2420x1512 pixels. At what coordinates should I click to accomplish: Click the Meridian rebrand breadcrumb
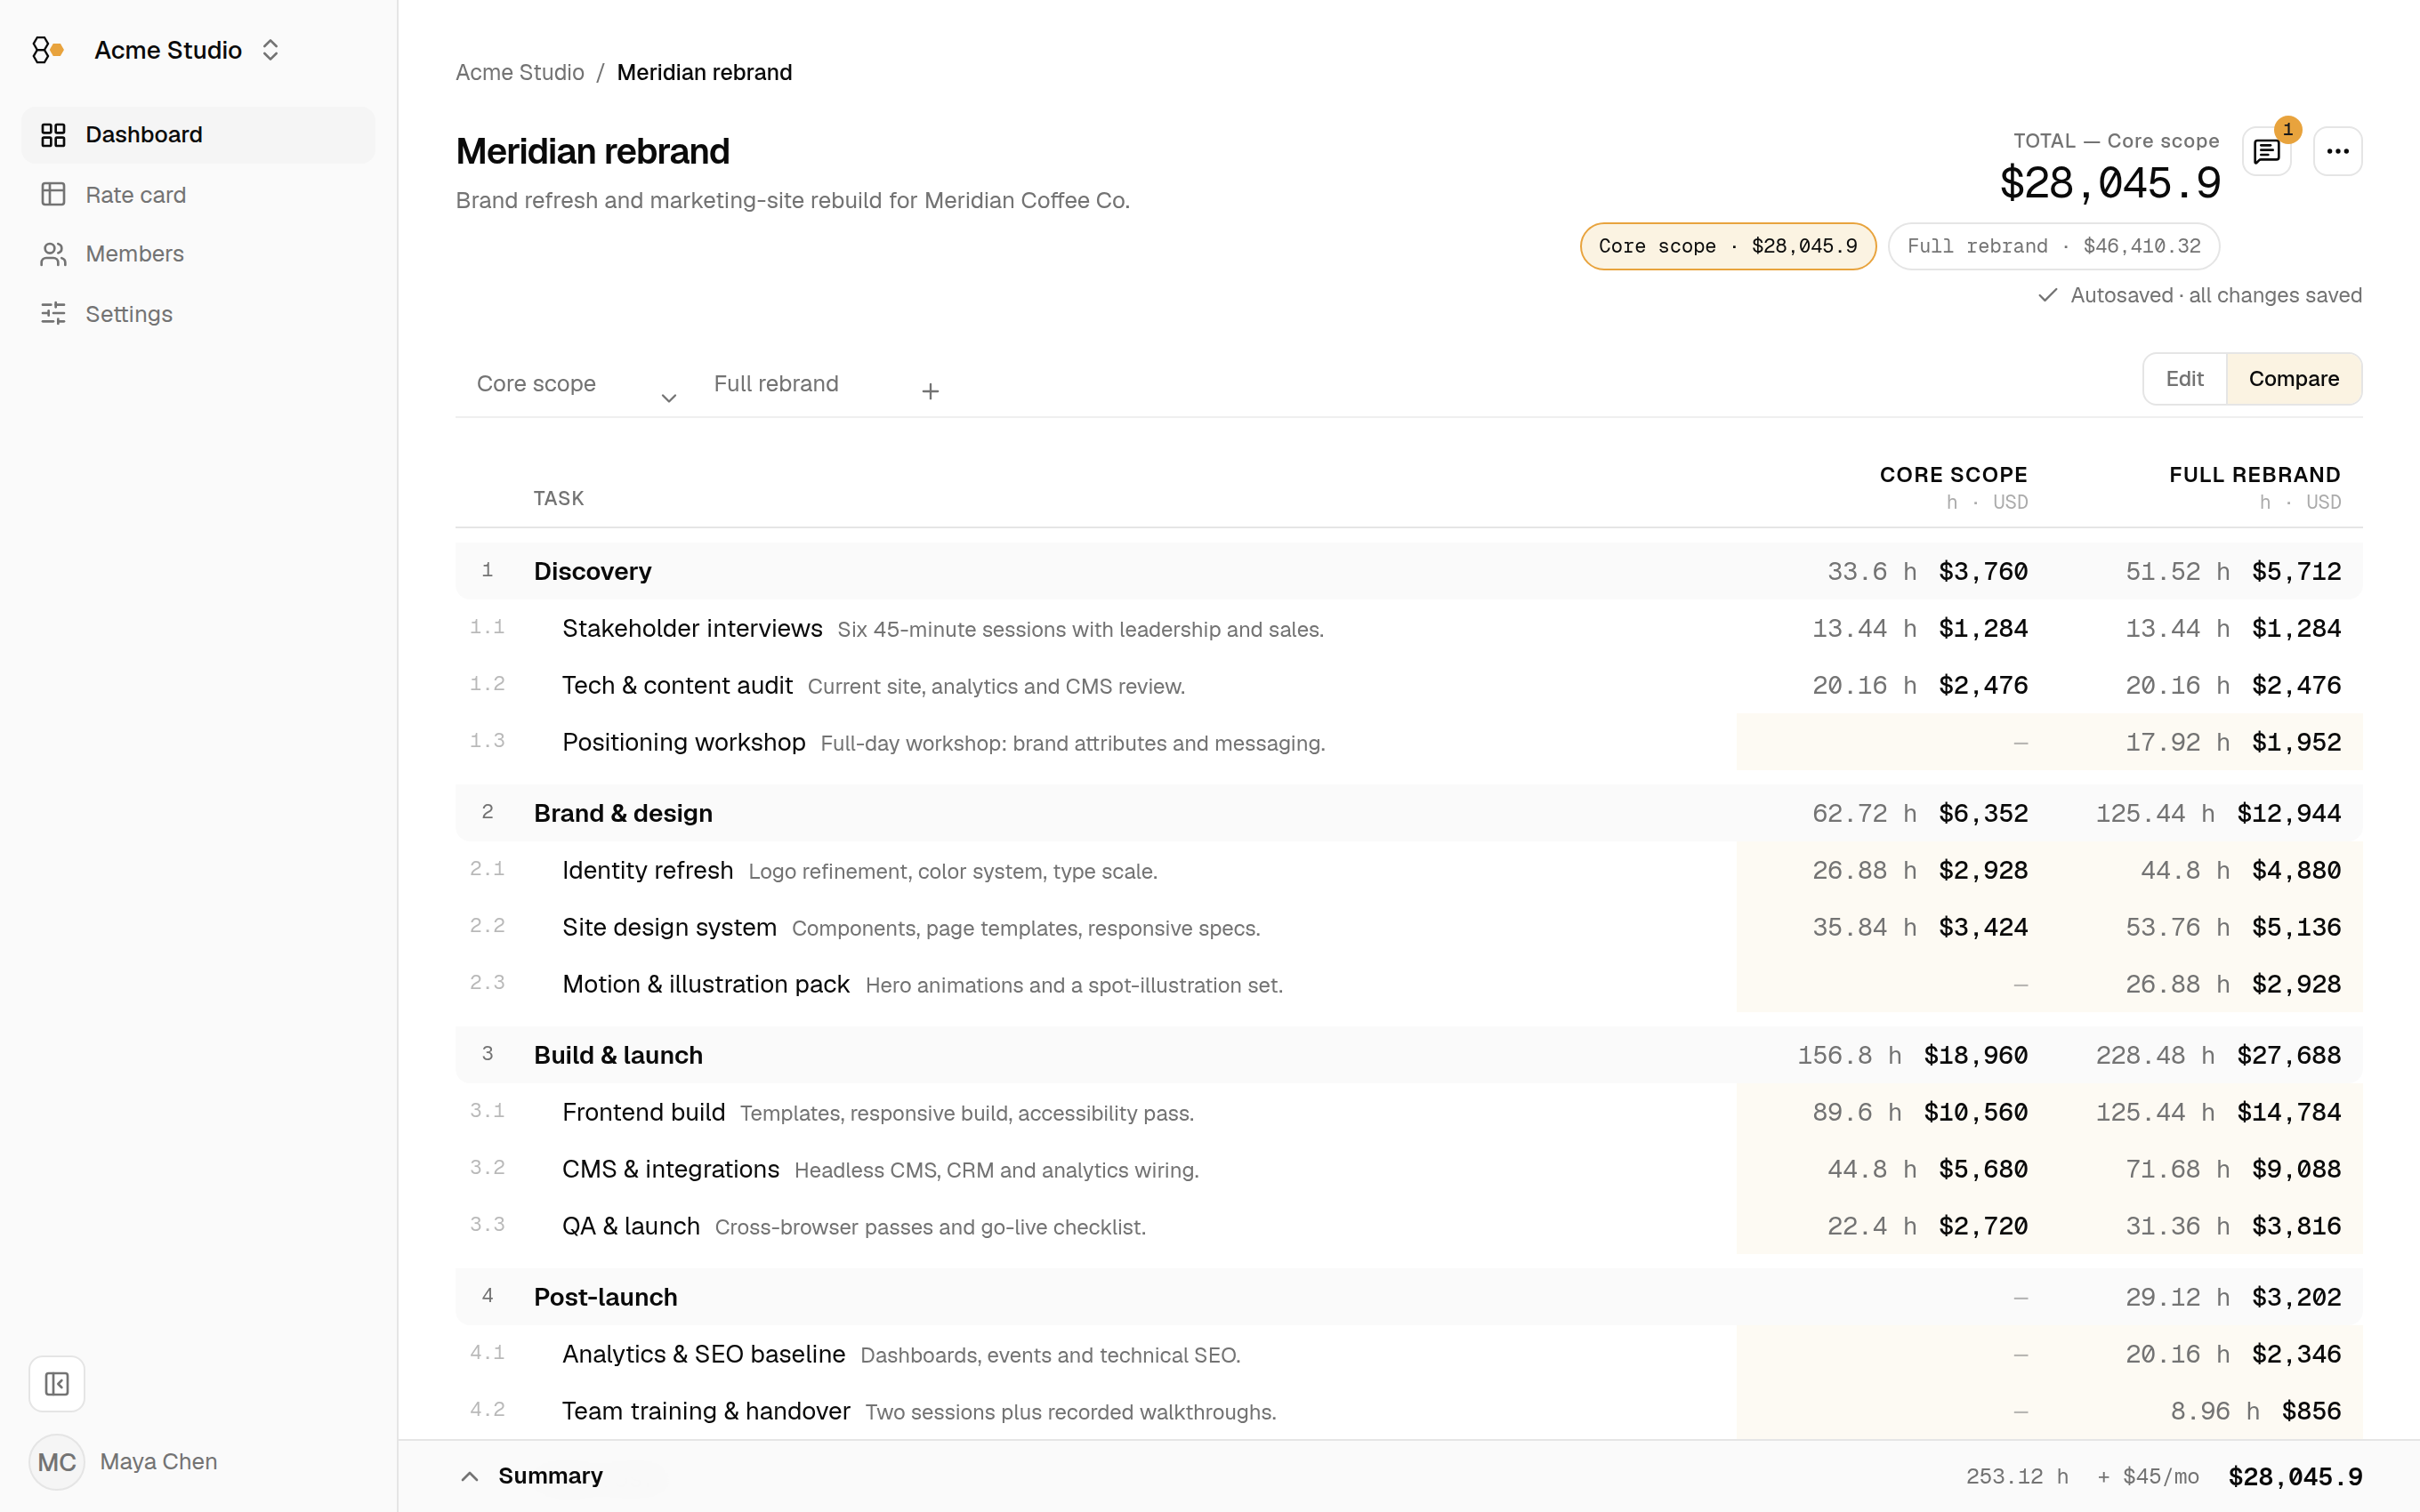[704, 72]
